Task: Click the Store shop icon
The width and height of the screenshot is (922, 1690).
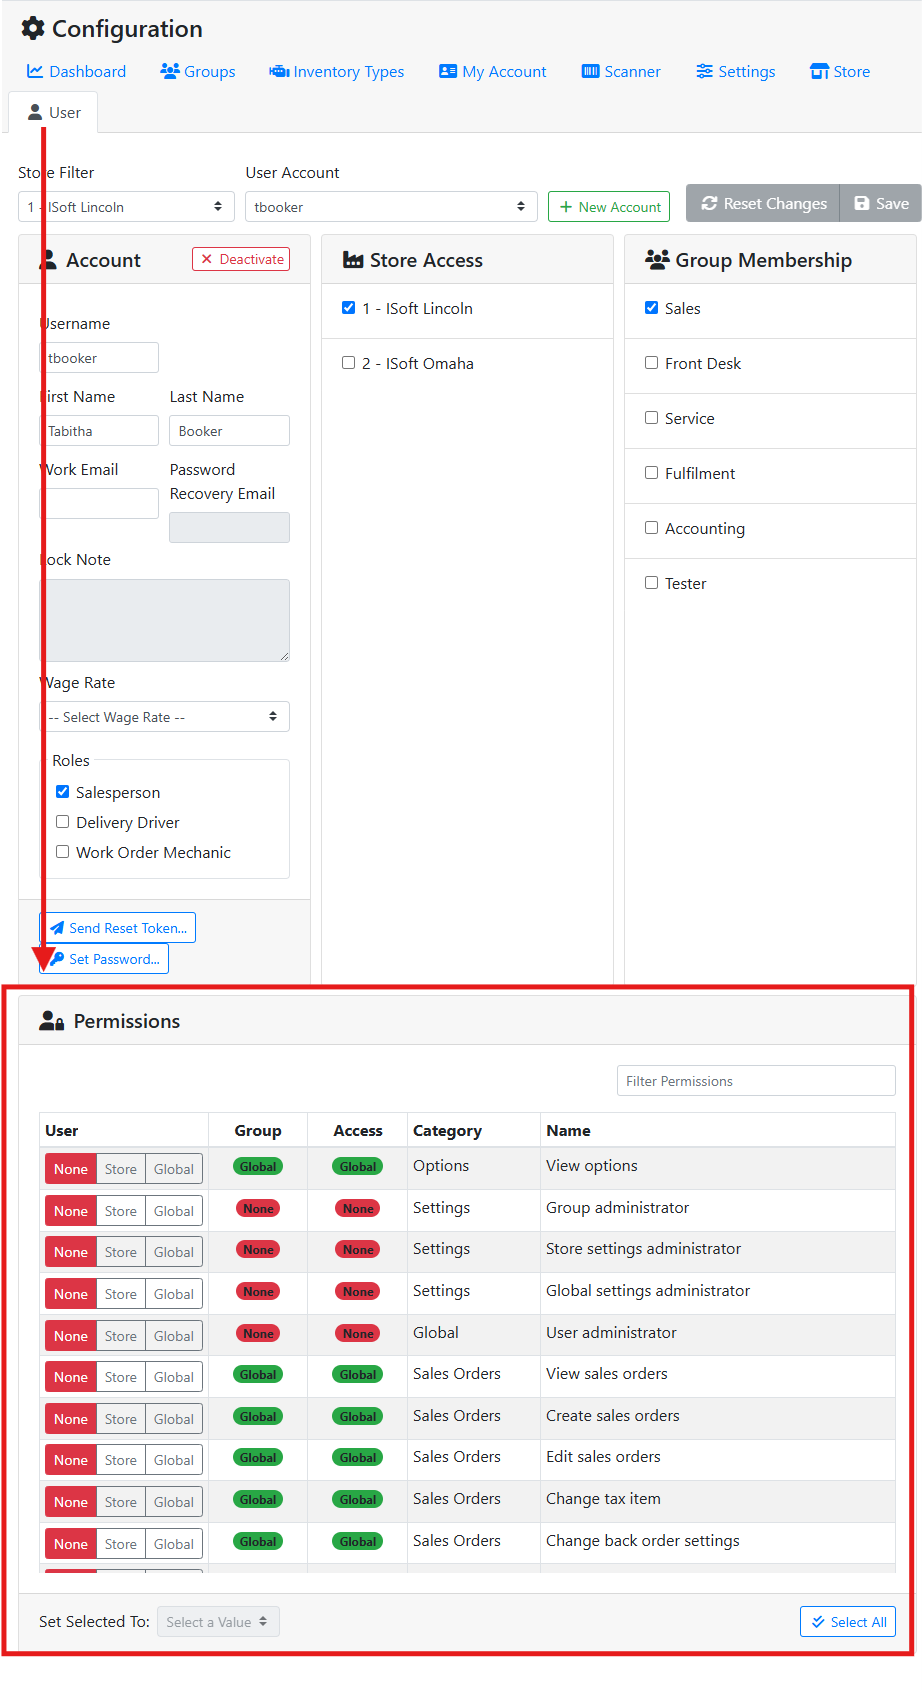Action: click(x=819, y=71)
